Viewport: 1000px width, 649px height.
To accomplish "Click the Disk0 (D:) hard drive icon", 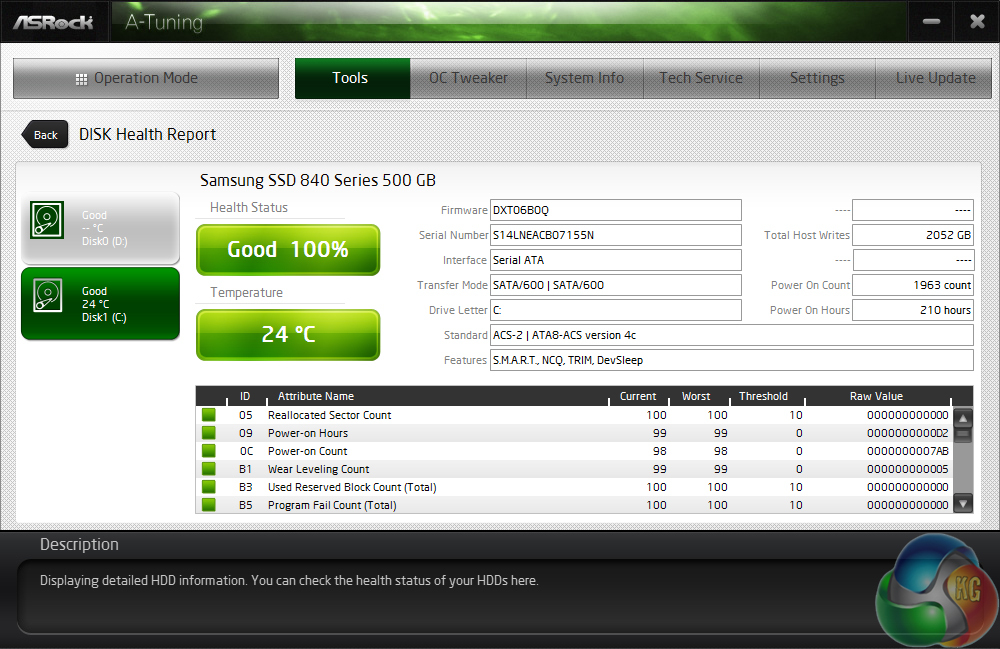I will click(x=47, y=220).
